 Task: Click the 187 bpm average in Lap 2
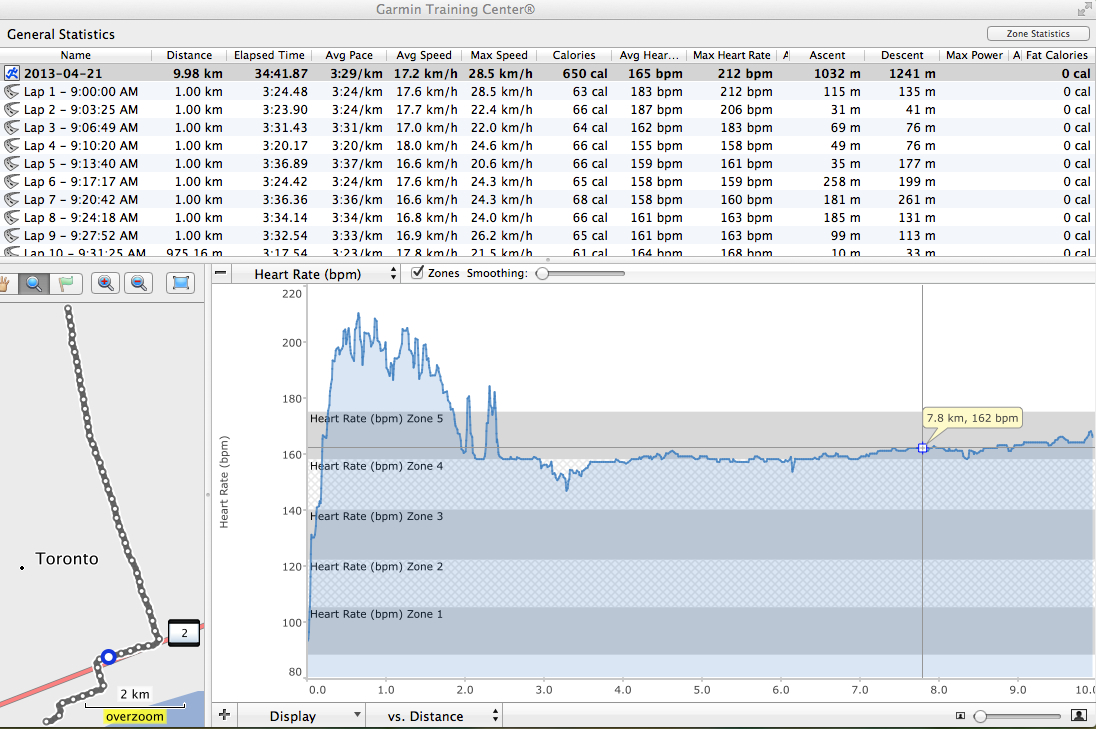(x=656, y=110)
